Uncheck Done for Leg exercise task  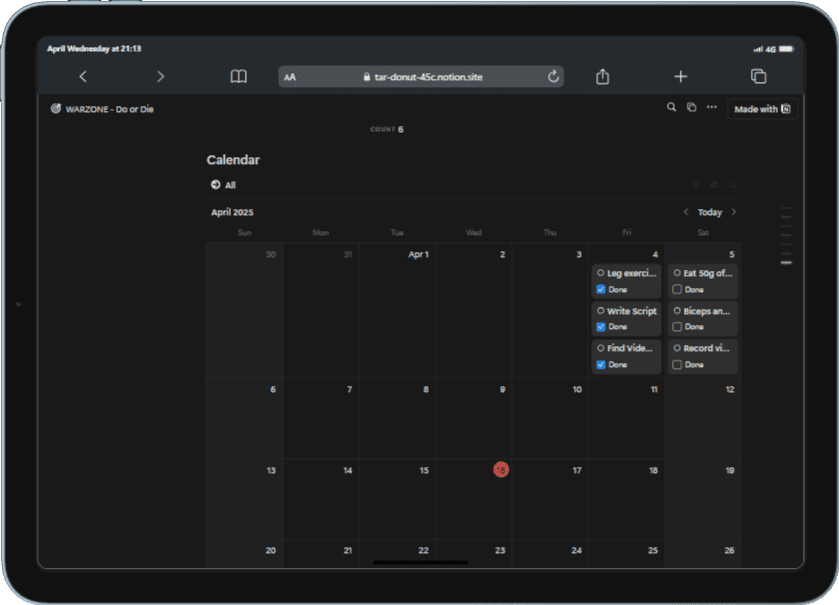[601, 289]
